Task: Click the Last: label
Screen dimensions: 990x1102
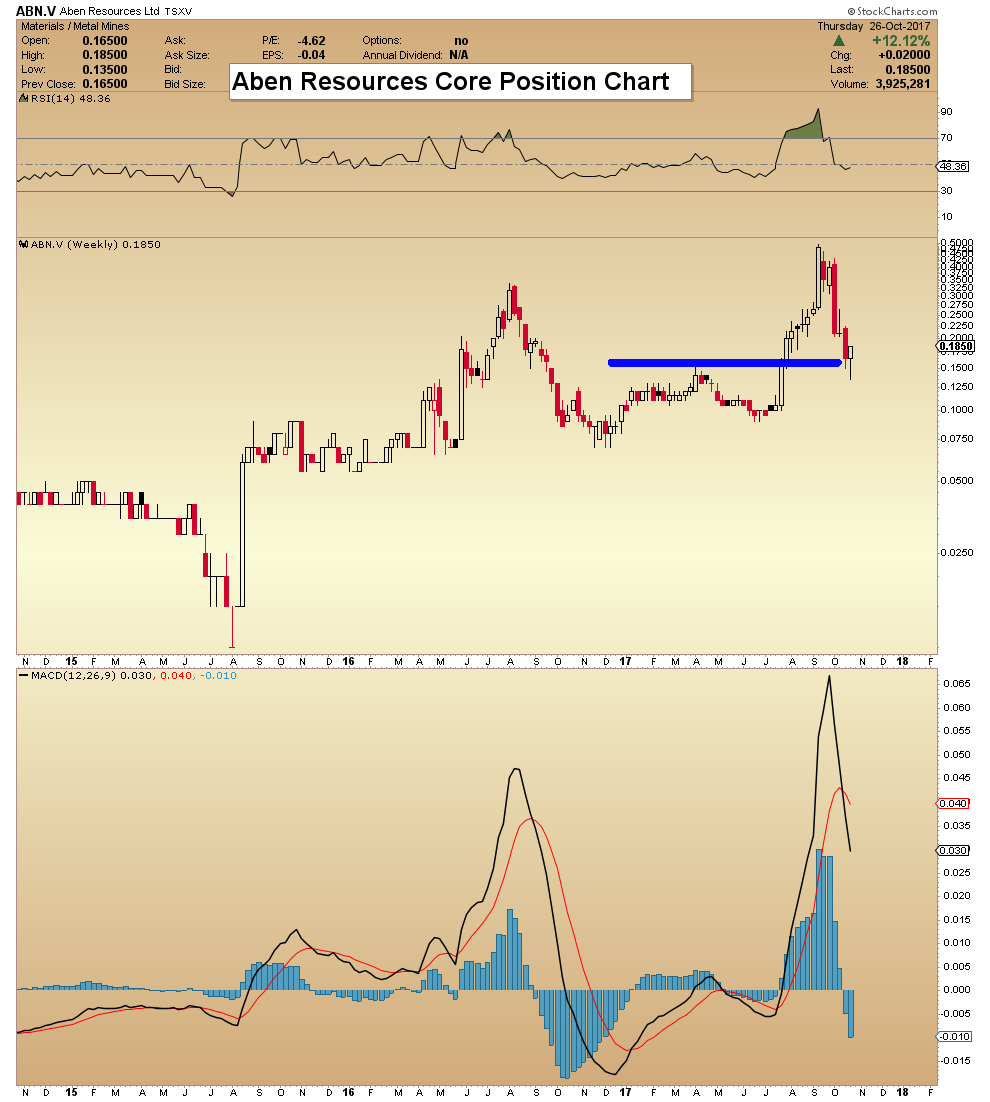Action: [x=841, y=70]
